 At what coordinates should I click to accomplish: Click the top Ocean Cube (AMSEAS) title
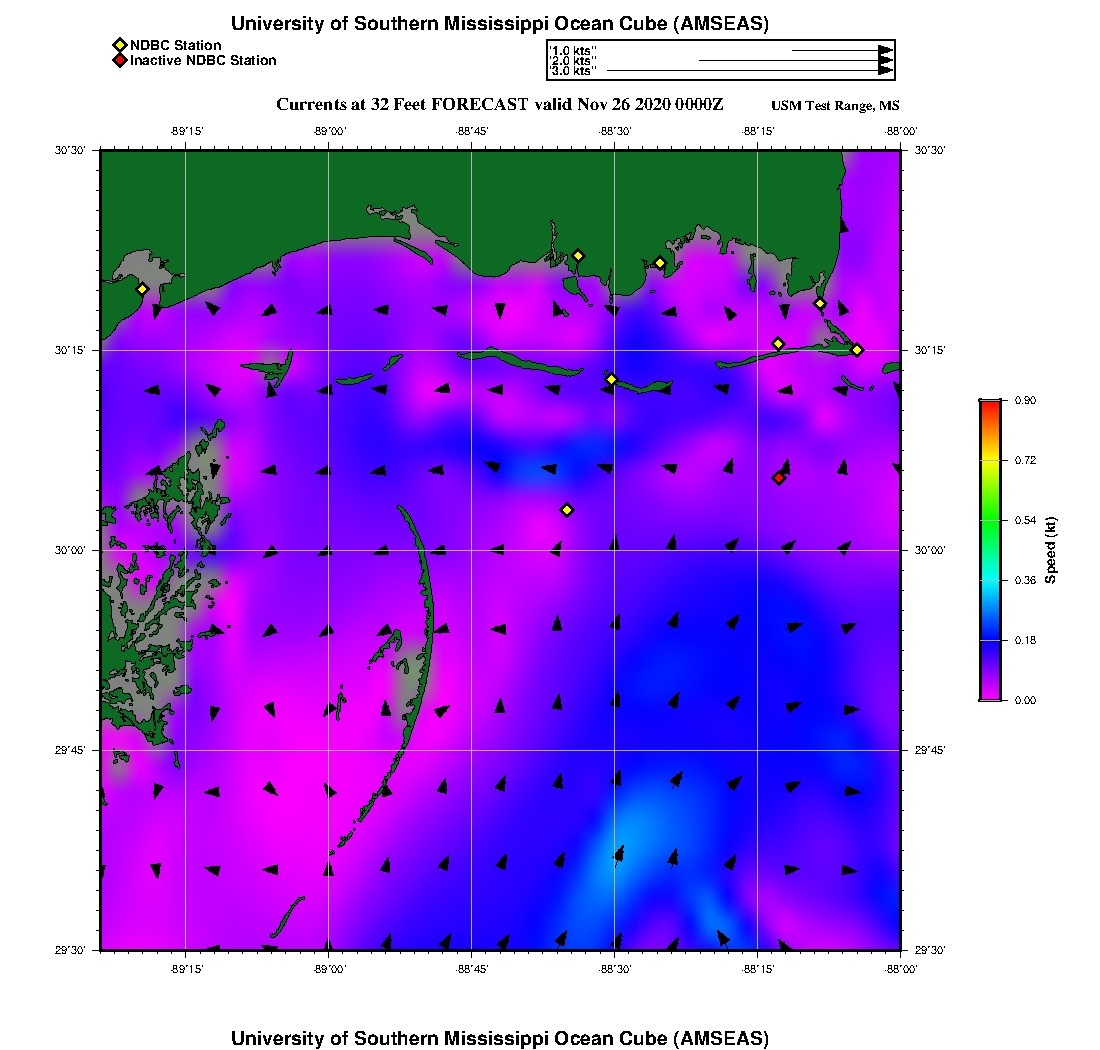pos(500,23)
